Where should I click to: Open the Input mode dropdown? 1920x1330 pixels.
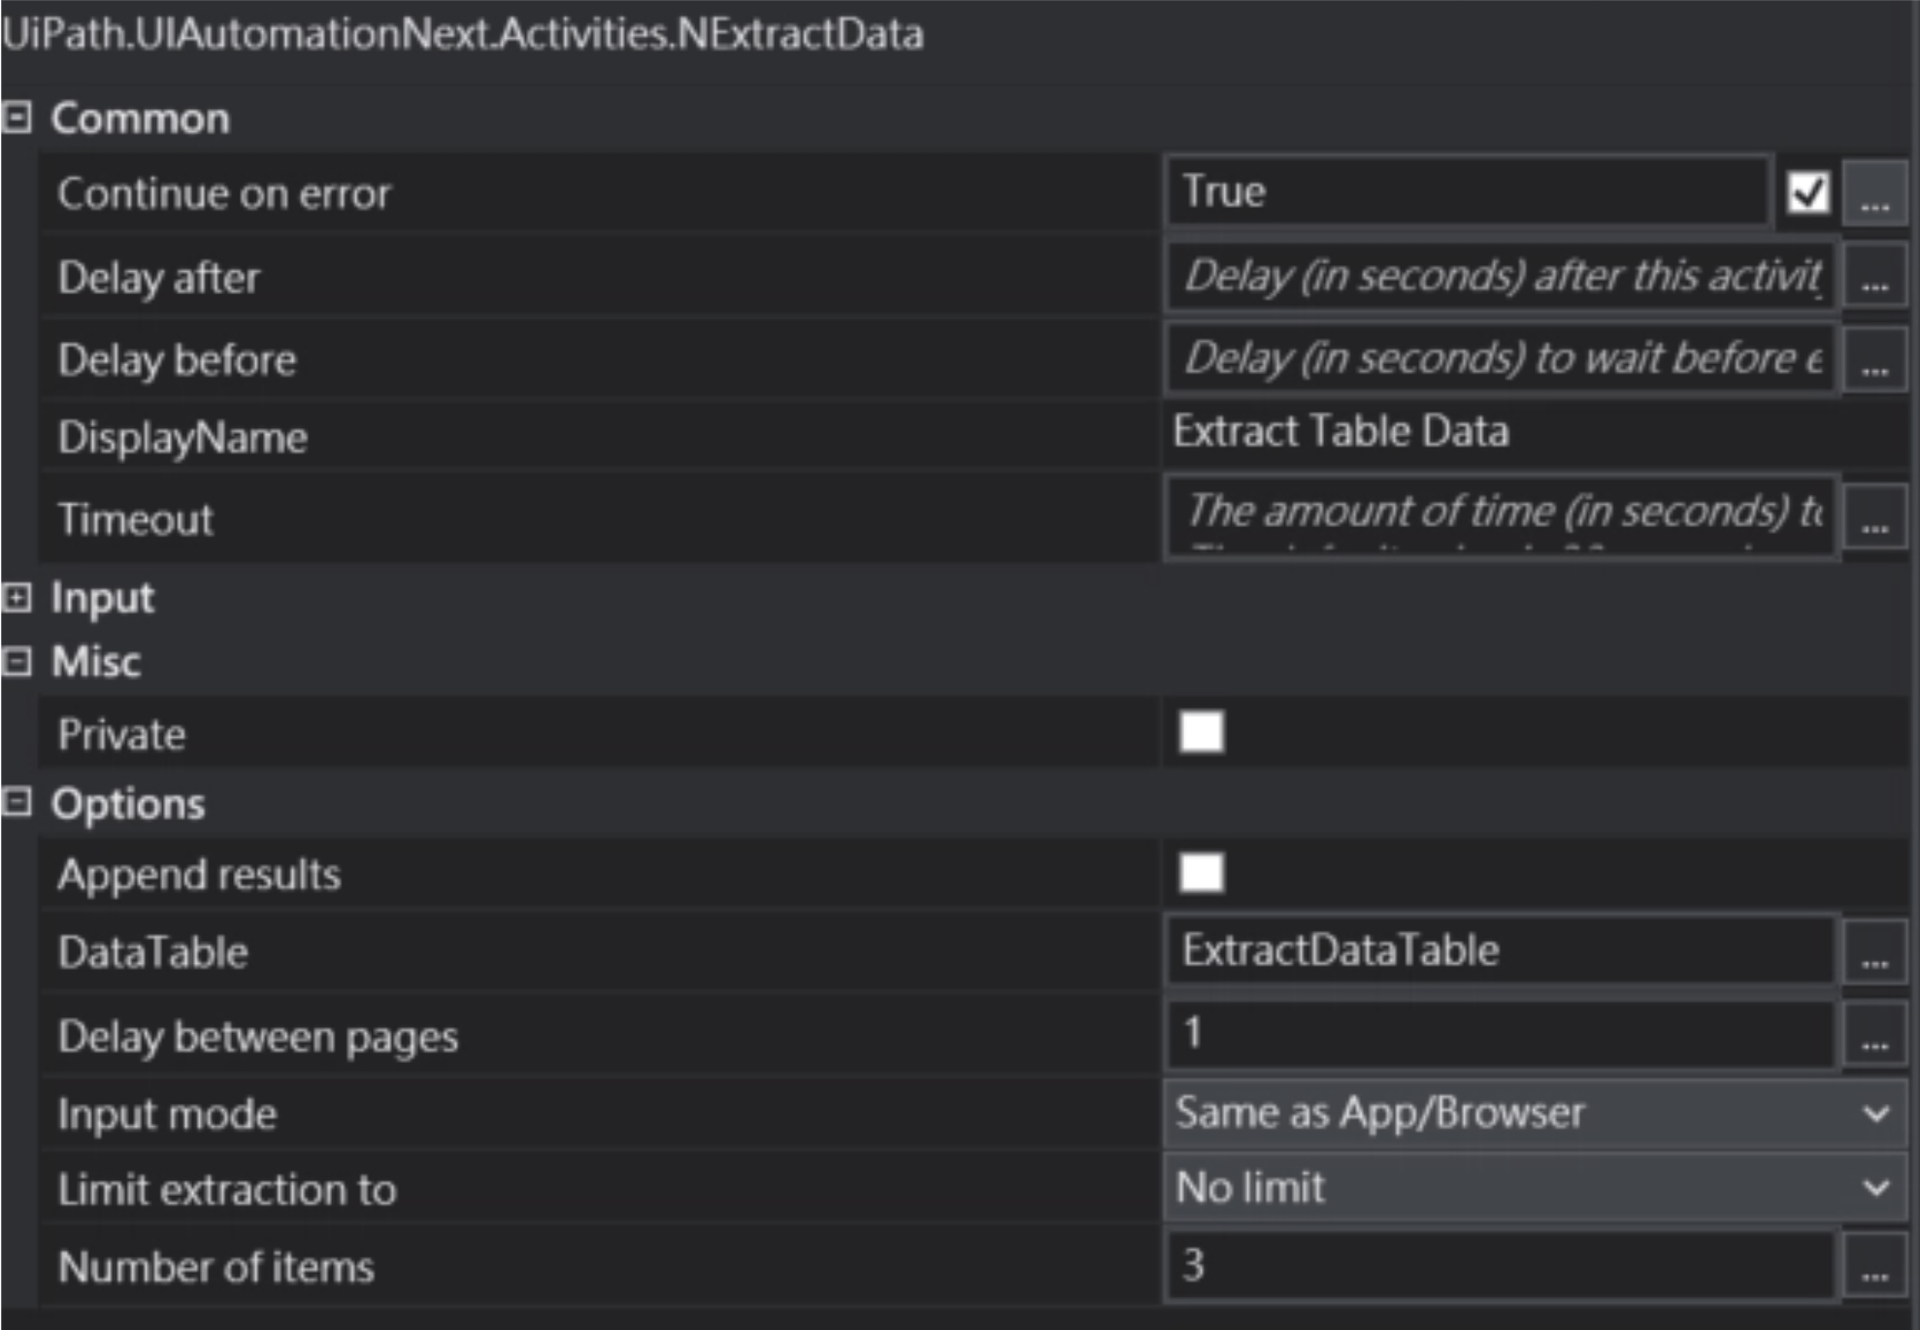[x=1535, y=1113]
